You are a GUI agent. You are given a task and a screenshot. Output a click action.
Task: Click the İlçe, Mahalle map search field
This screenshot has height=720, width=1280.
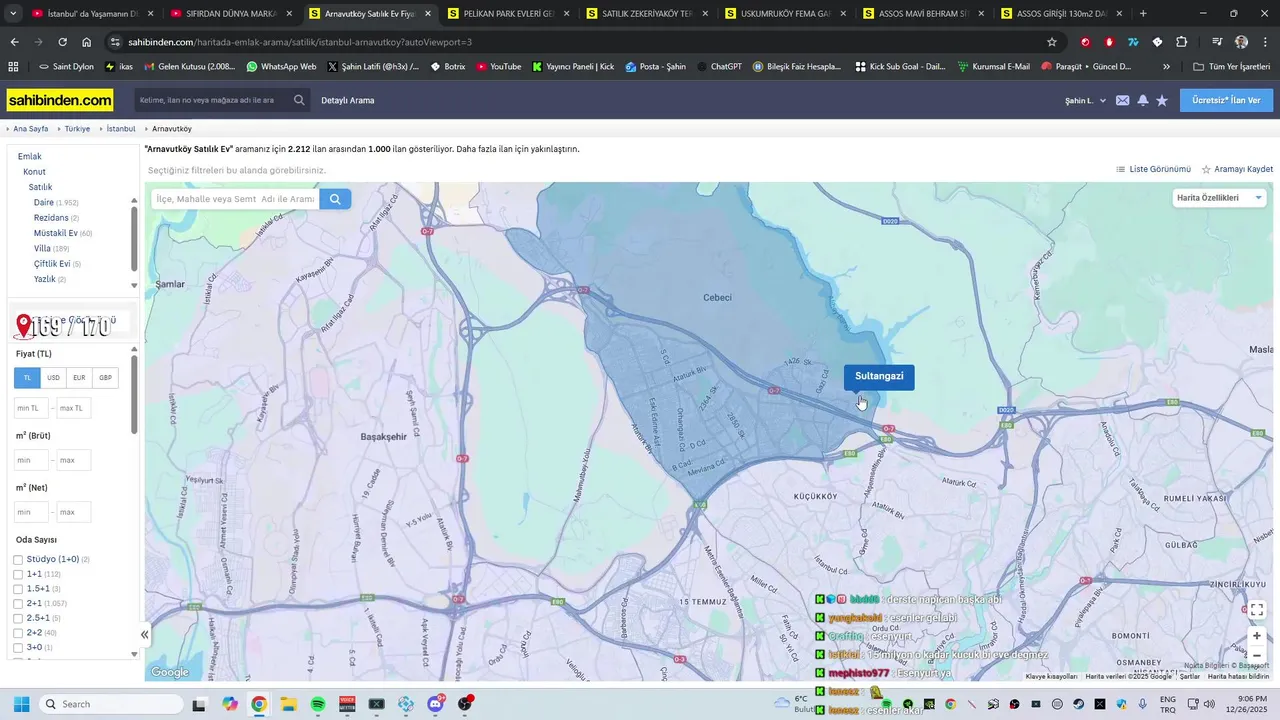[x=235, y=199]
